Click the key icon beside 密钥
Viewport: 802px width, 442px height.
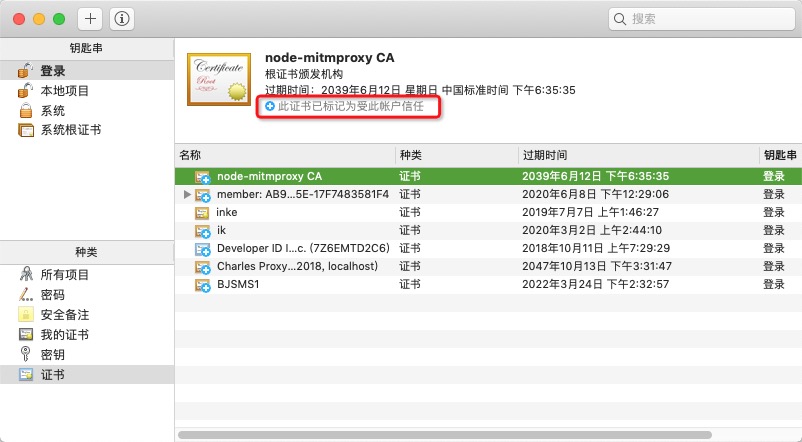click(25, 354)
